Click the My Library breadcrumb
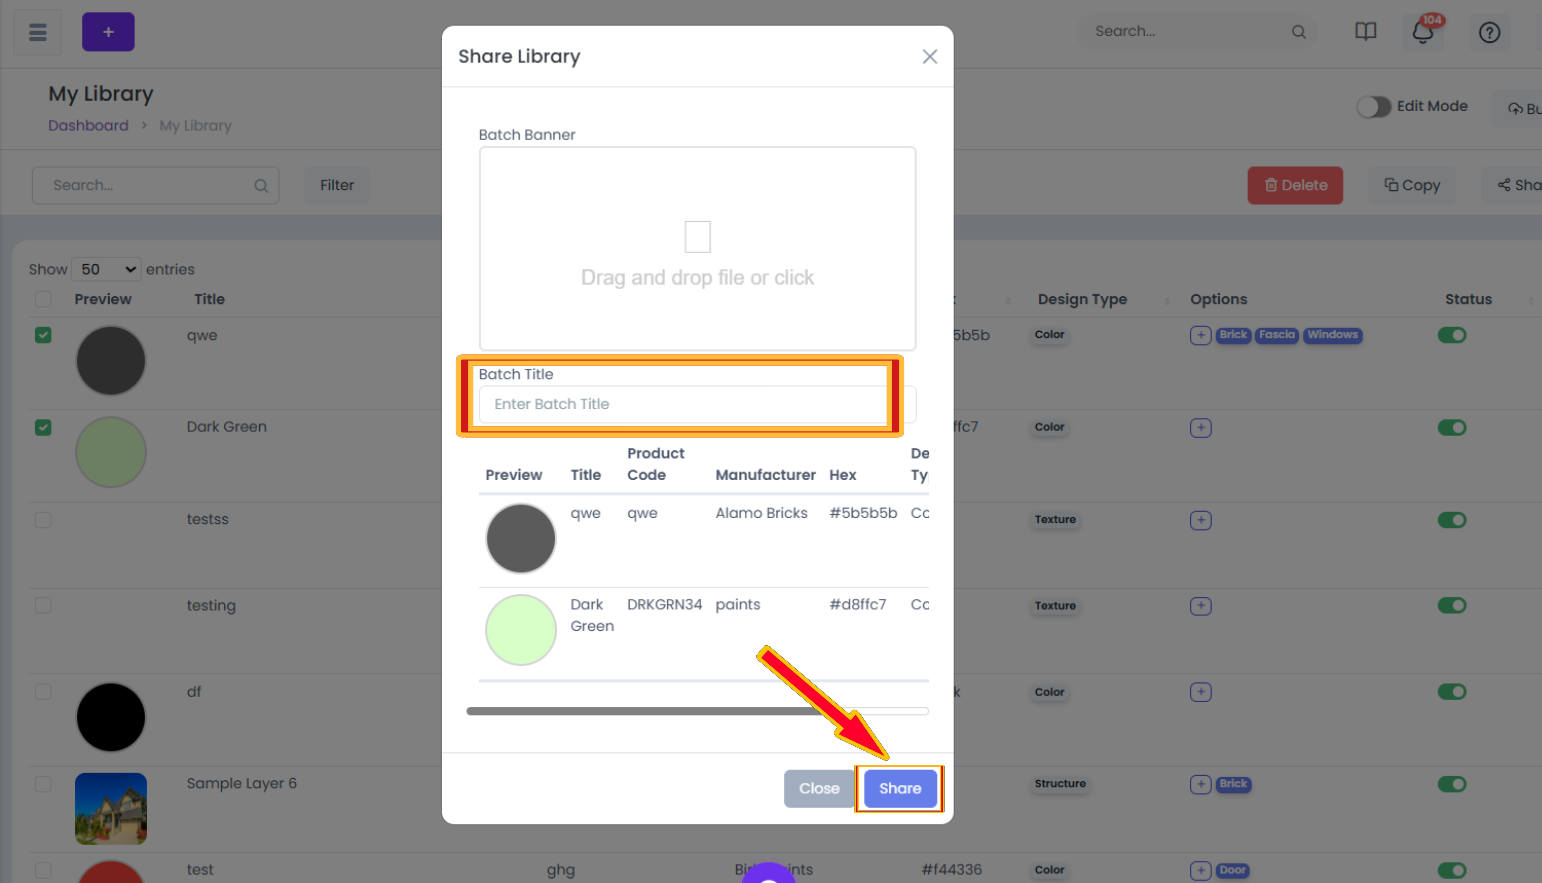 click(195, 126)
